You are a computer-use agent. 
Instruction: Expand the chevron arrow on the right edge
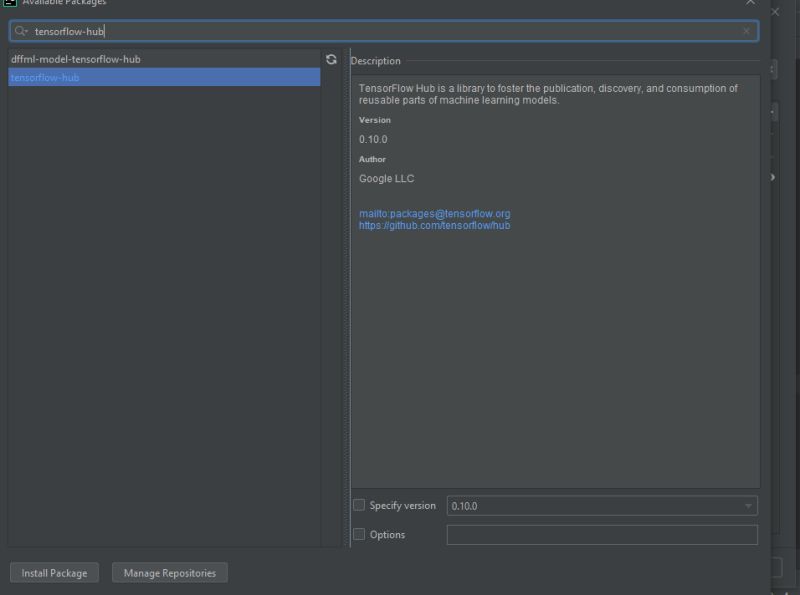770,175
